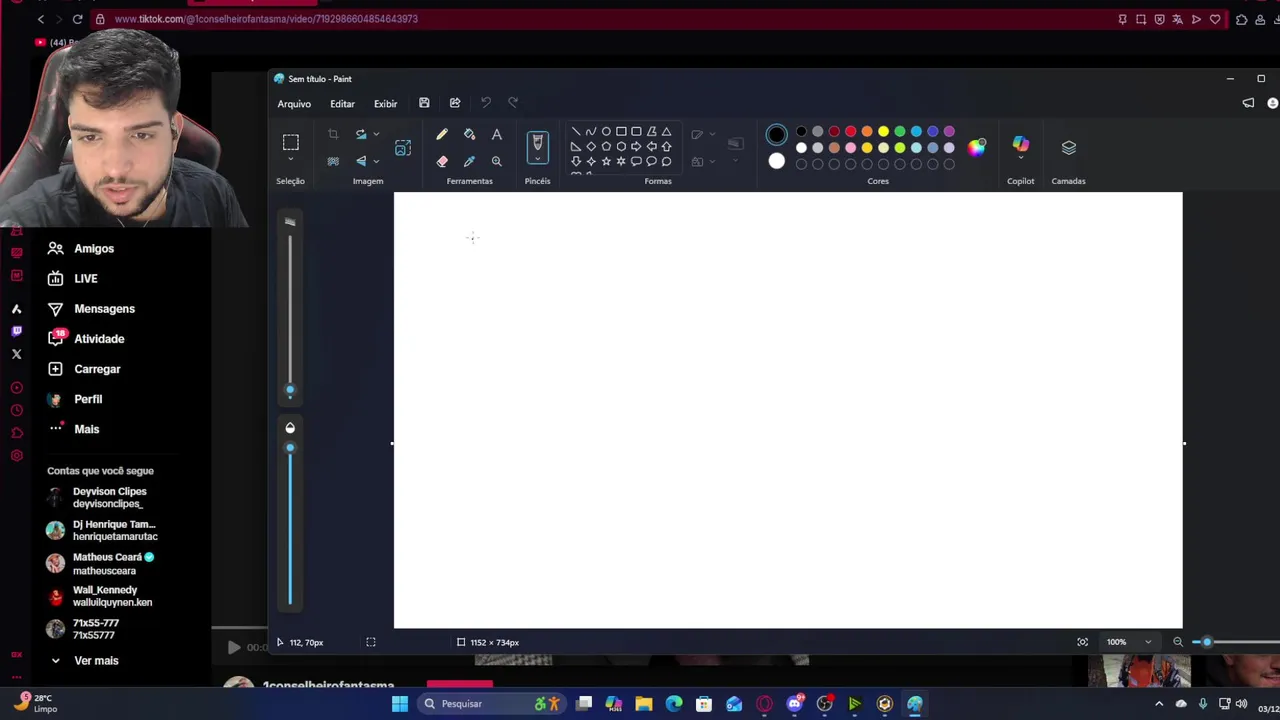This screenshot has height=720, width=1280.
Task: Click the Redo arrow
Action: pyautogui.click(x=513, y=103)
